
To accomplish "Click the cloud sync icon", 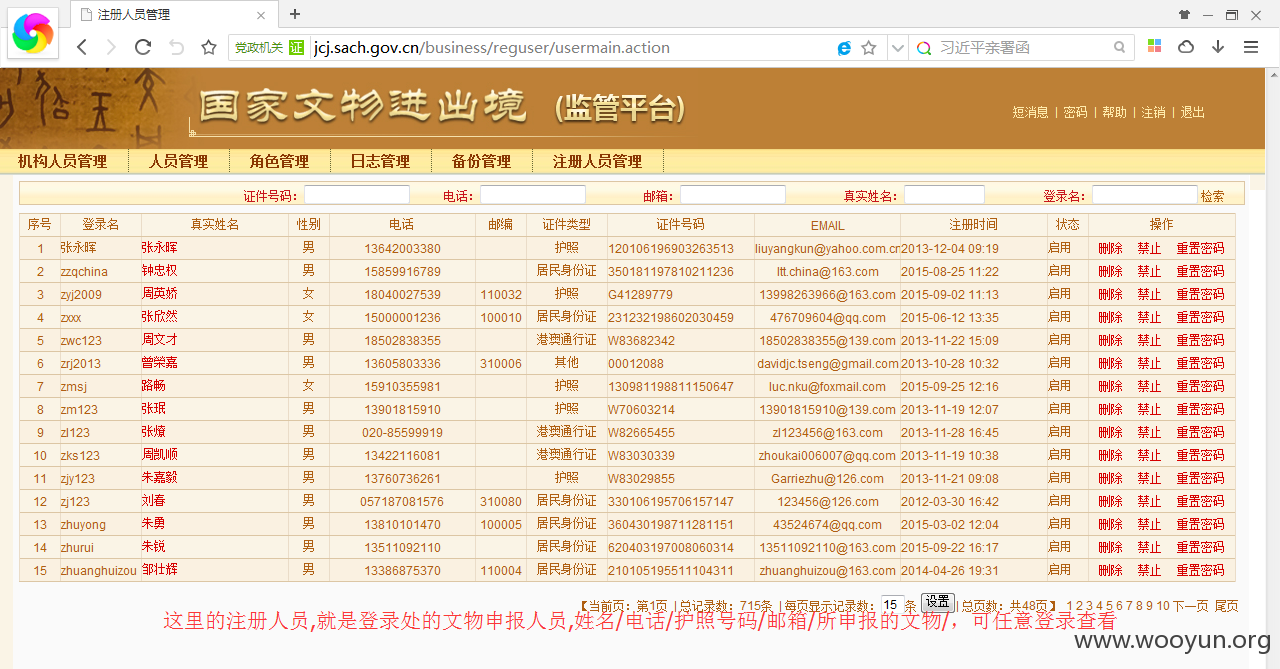I will pyautogui.click(x=1186, y=47).
